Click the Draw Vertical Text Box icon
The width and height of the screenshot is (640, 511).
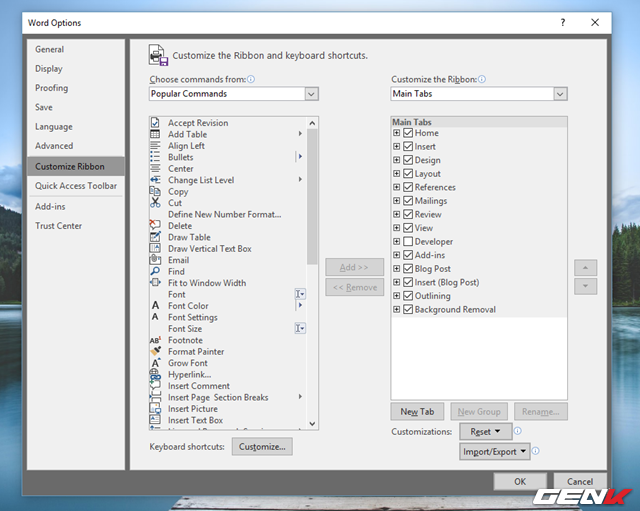[155, 248]
